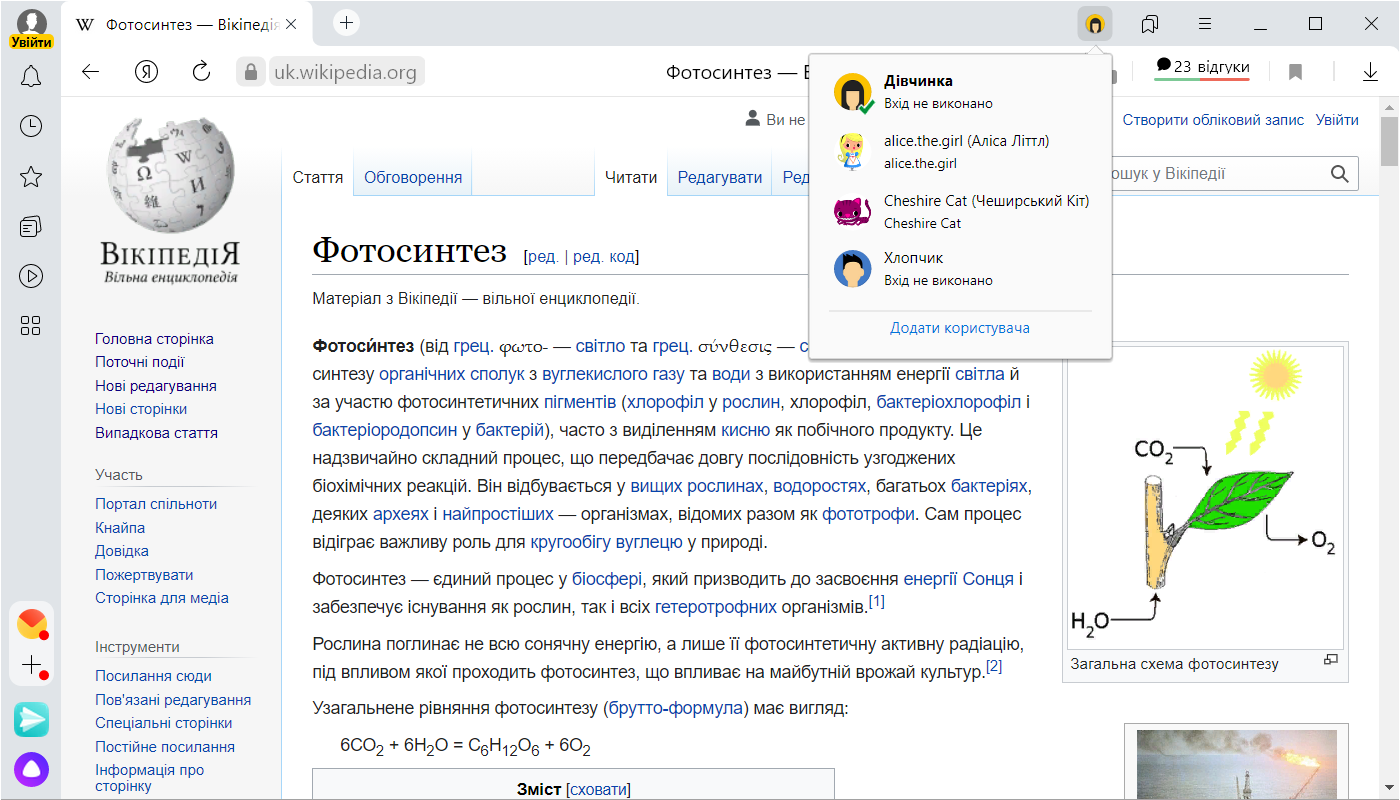Click the padlock site security icon

coord(251,72)
